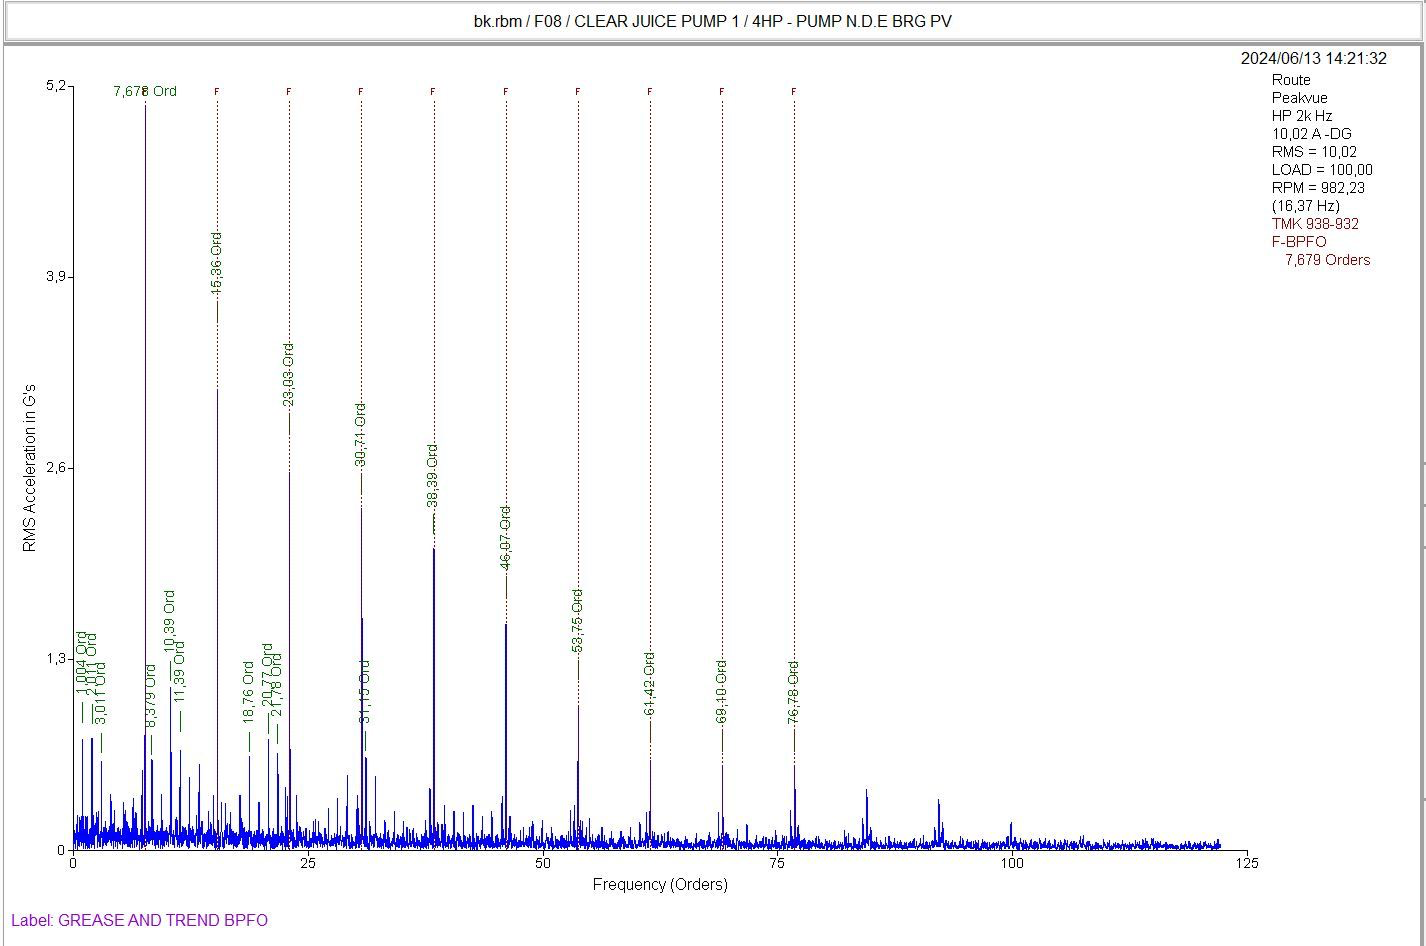Select the '7,679 Orders' legend value

(x=1328, y=260)
